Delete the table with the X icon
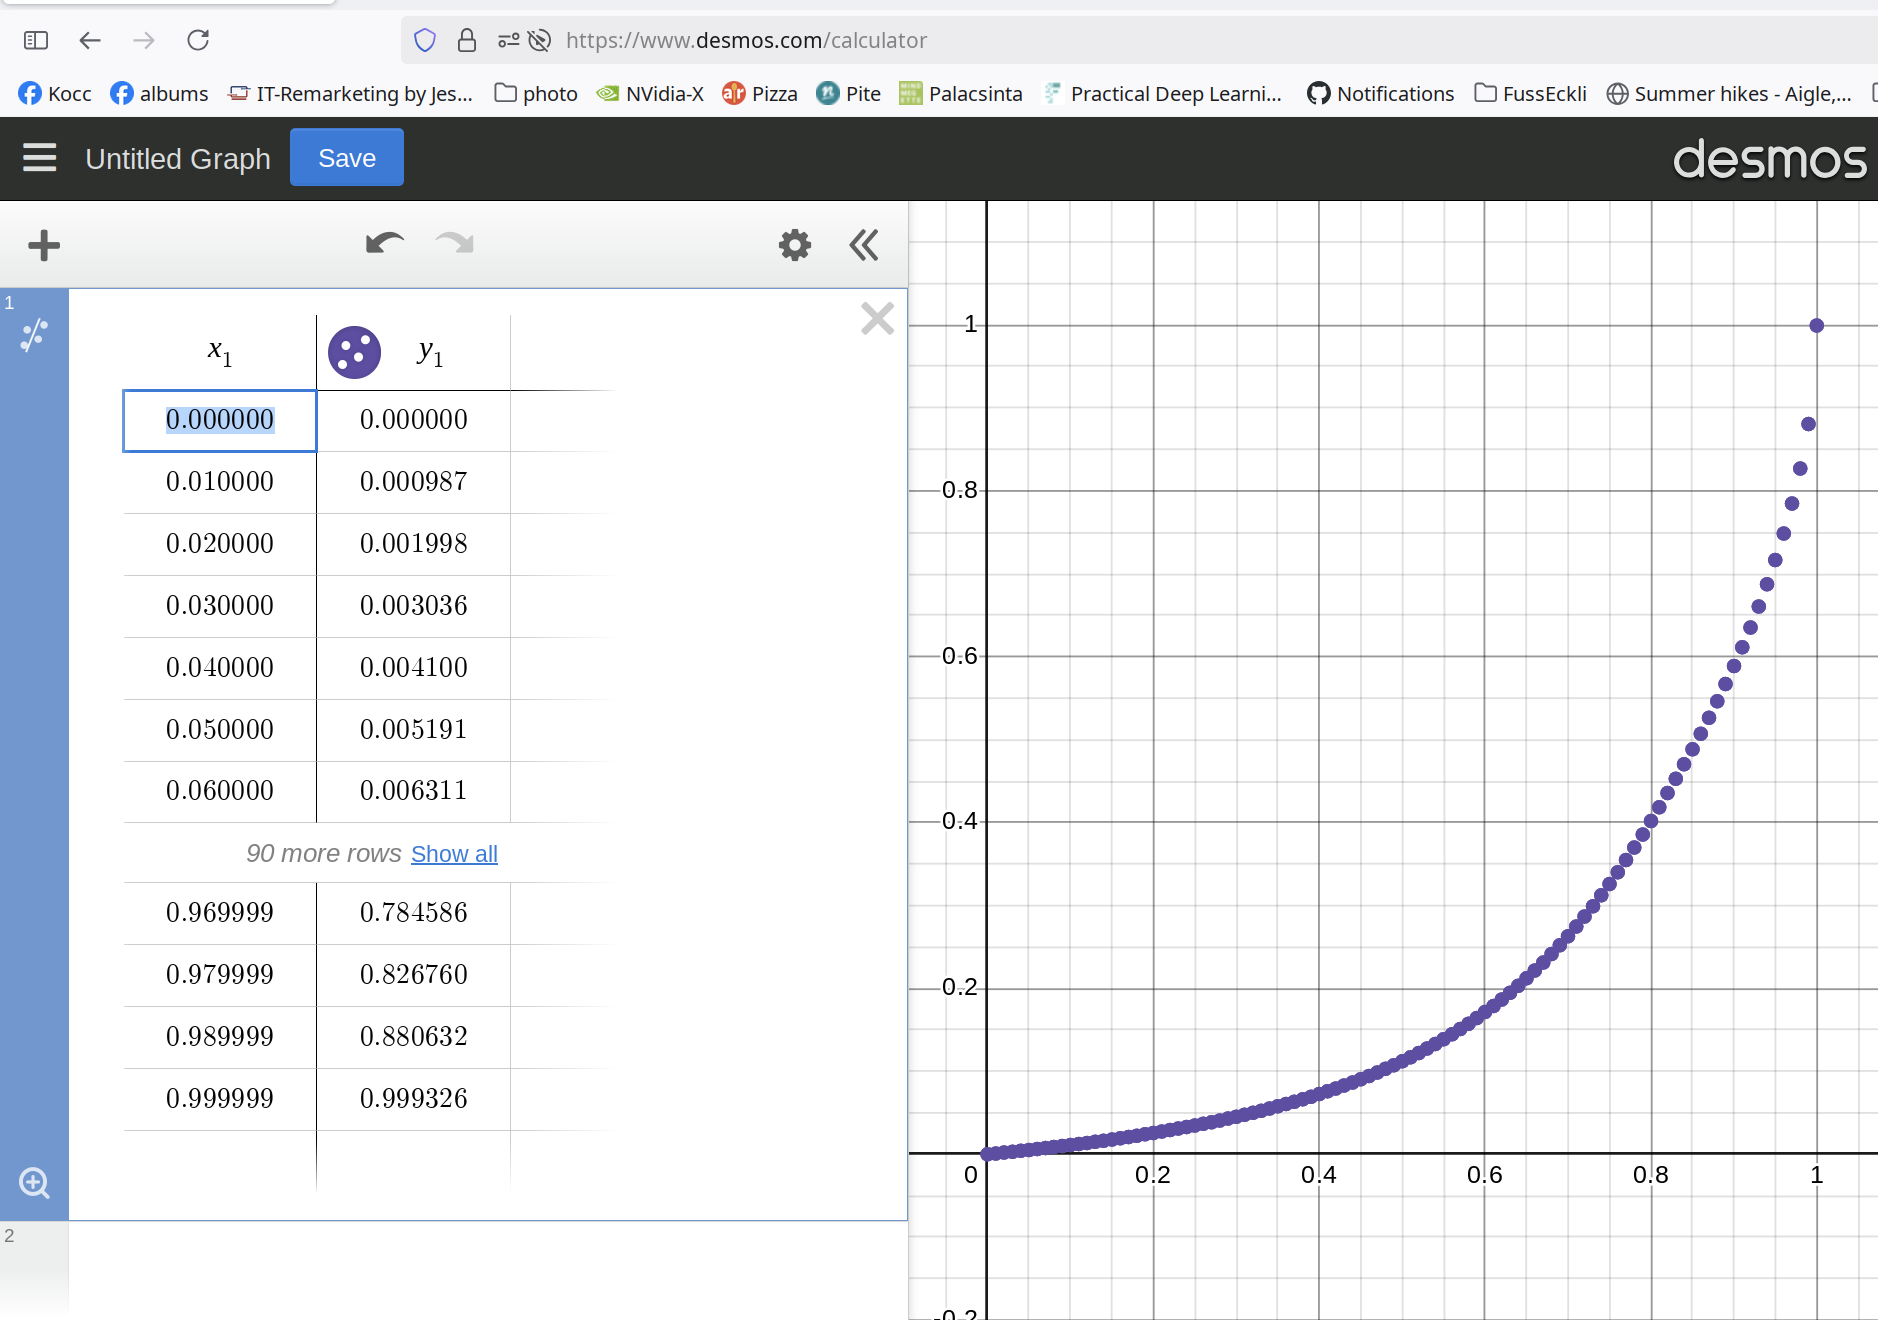This screenshot has height=1320, width=1878. coord(877,319)
